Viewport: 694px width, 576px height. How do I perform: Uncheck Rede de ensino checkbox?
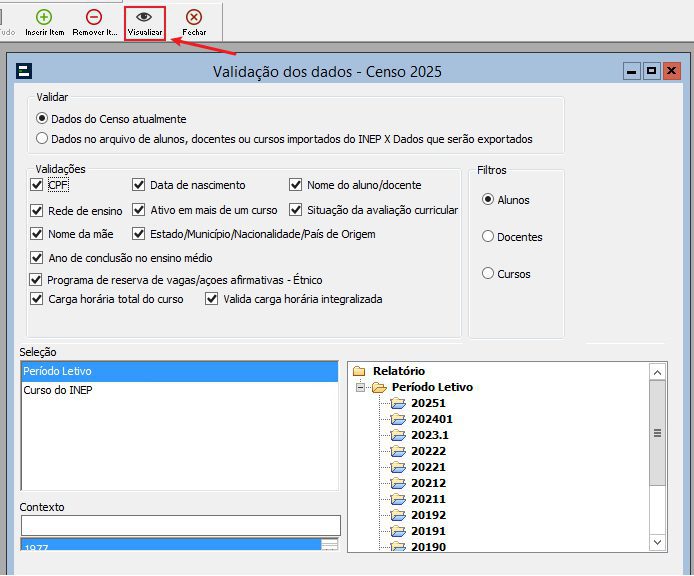tap(36, 210)
